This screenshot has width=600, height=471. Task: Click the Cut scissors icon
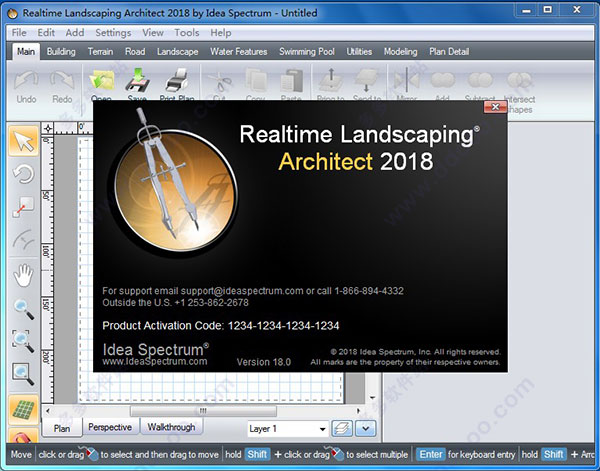[x=220, y=81]
